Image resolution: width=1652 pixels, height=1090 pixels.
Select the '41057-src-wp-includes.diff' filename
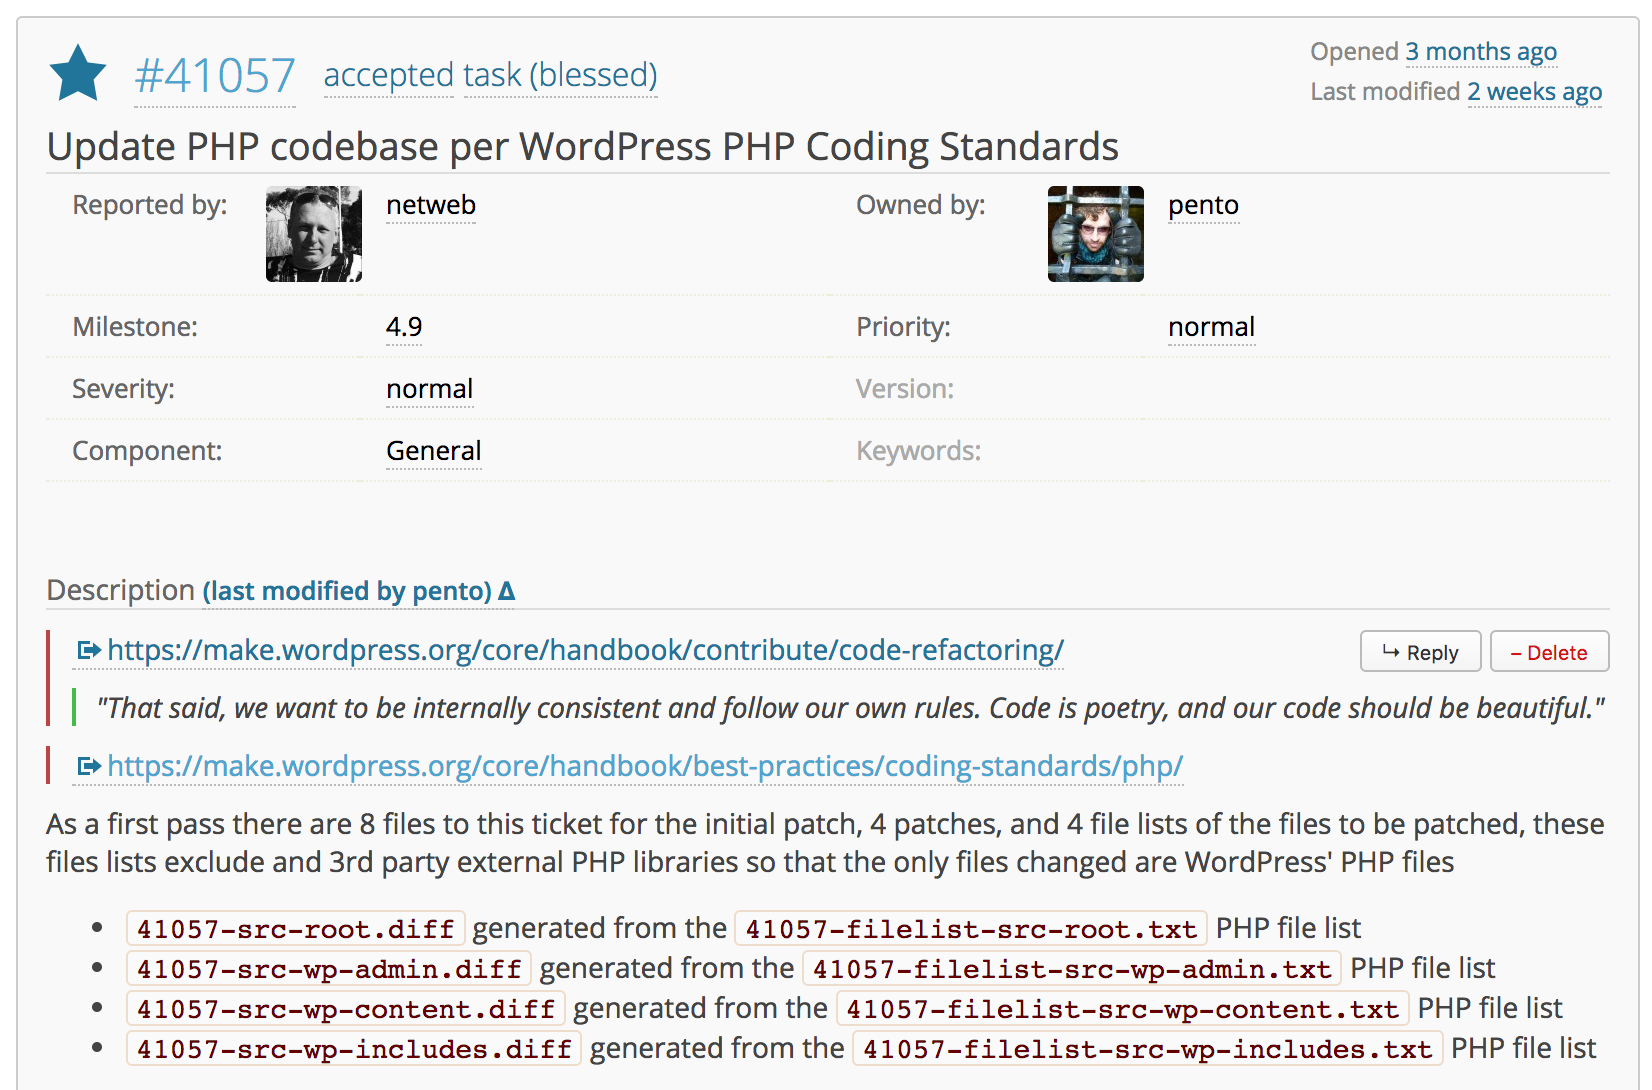pos(354,1049)
